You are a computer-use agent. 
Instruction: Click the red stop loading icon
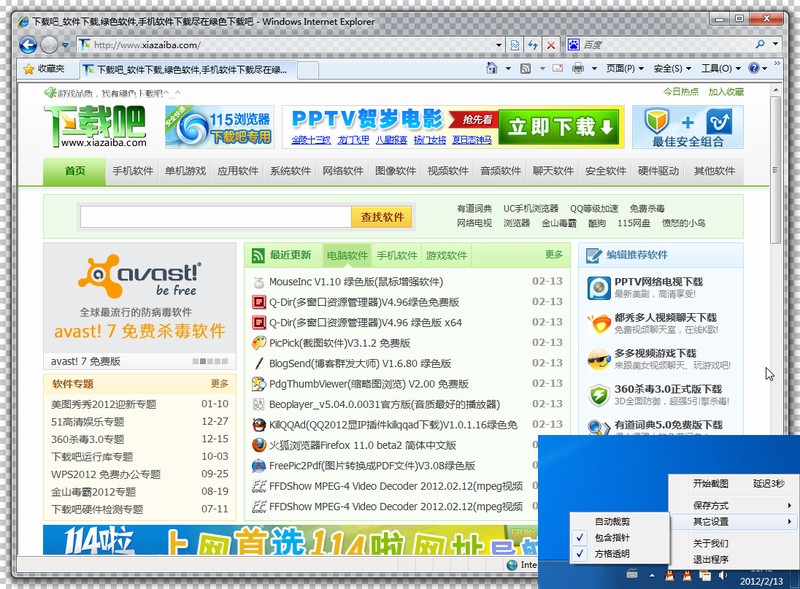click(x=551, y=45)
